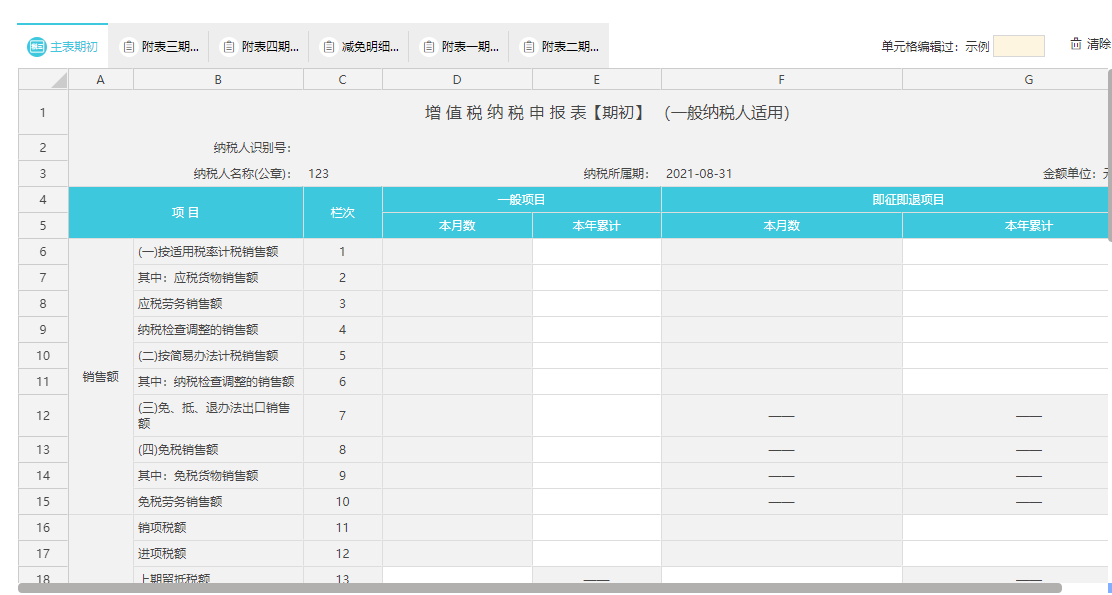1112x595 pixels.
Task: Click the clipboard icon on 附表二期 tab
Action: click(528, 47)
